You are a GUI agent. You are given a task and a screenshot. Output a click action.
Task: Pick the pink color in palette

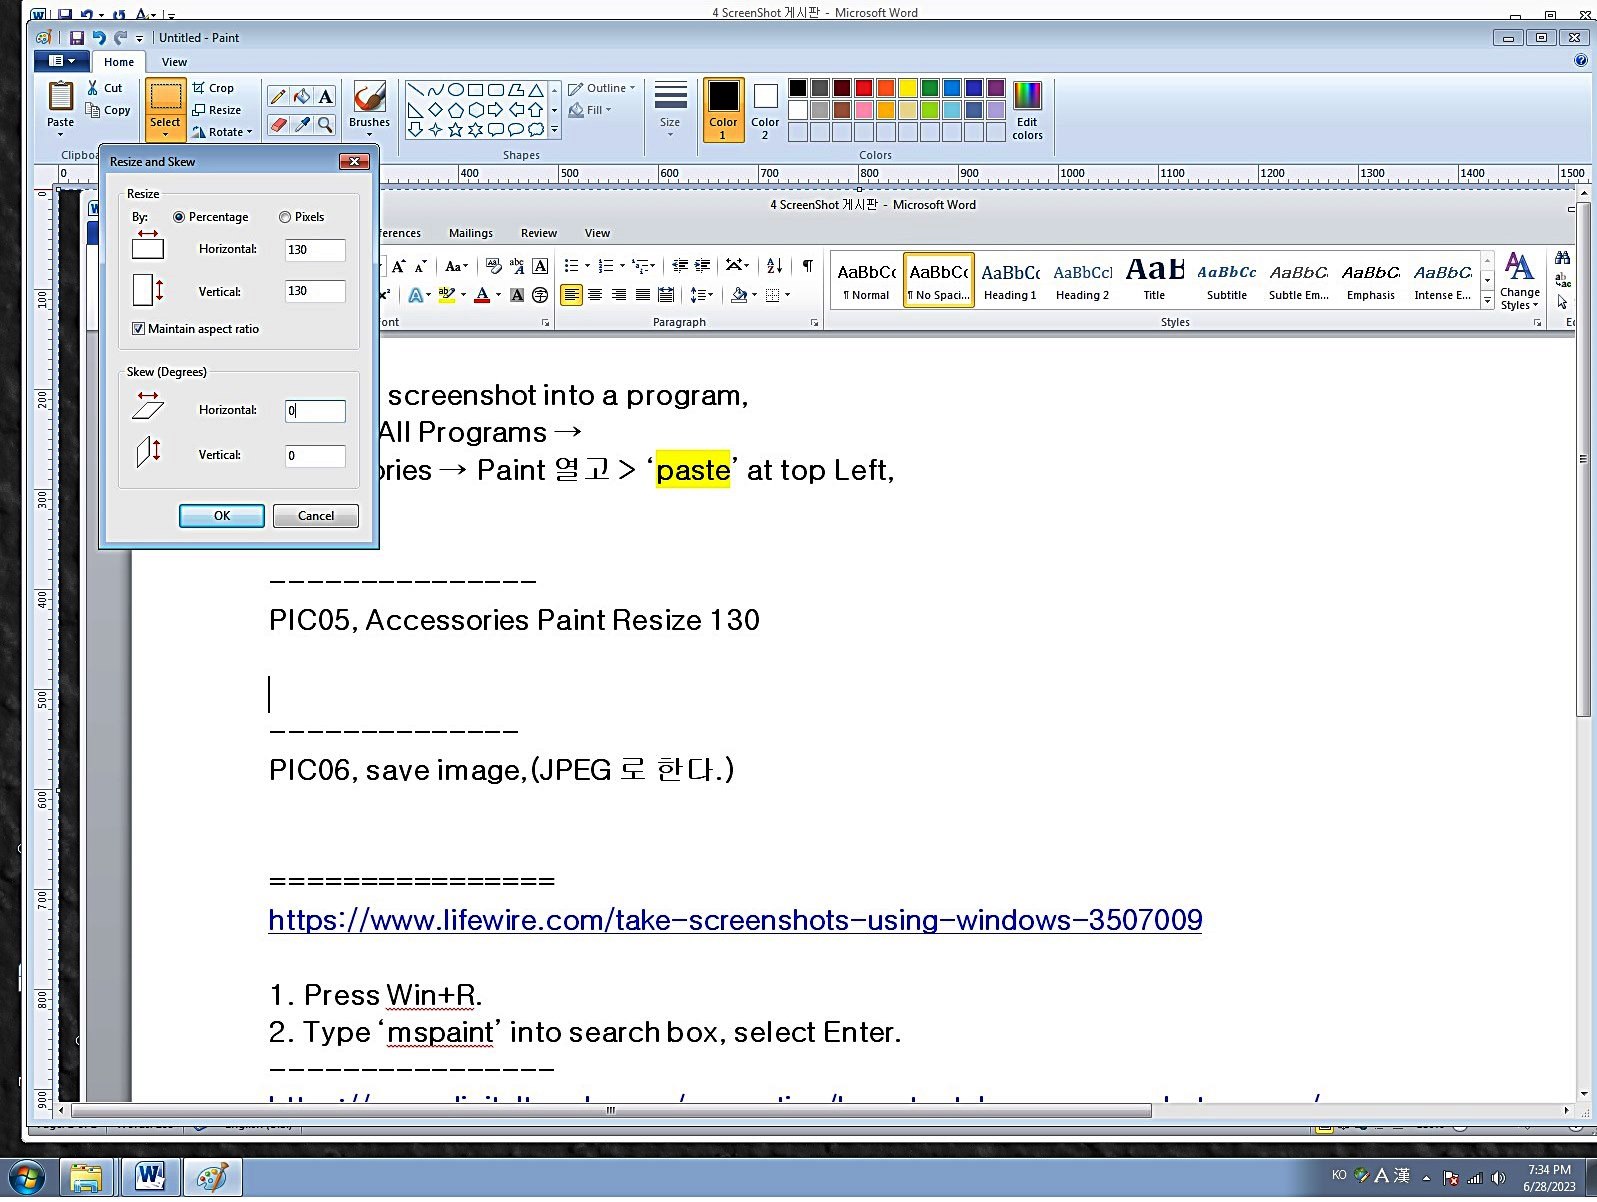(864, 110)
